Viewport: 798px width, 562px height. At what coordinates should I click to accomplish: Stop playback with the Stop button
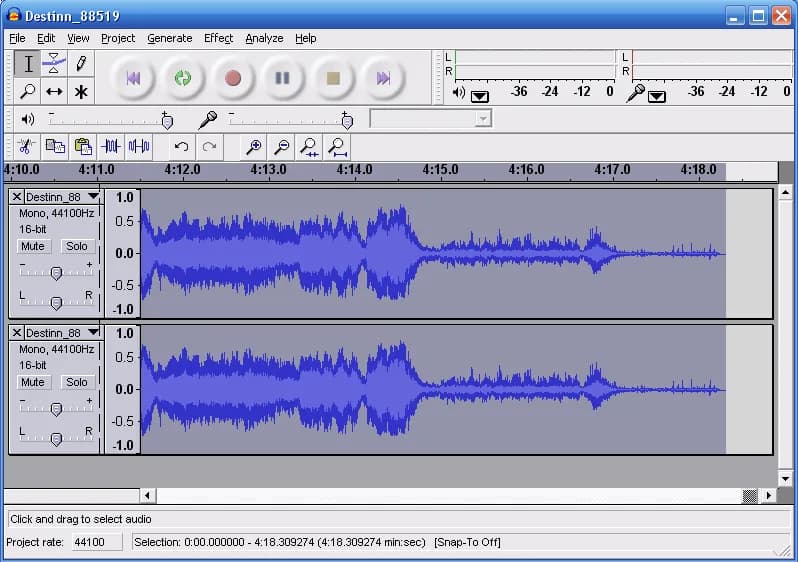point(333,78)
